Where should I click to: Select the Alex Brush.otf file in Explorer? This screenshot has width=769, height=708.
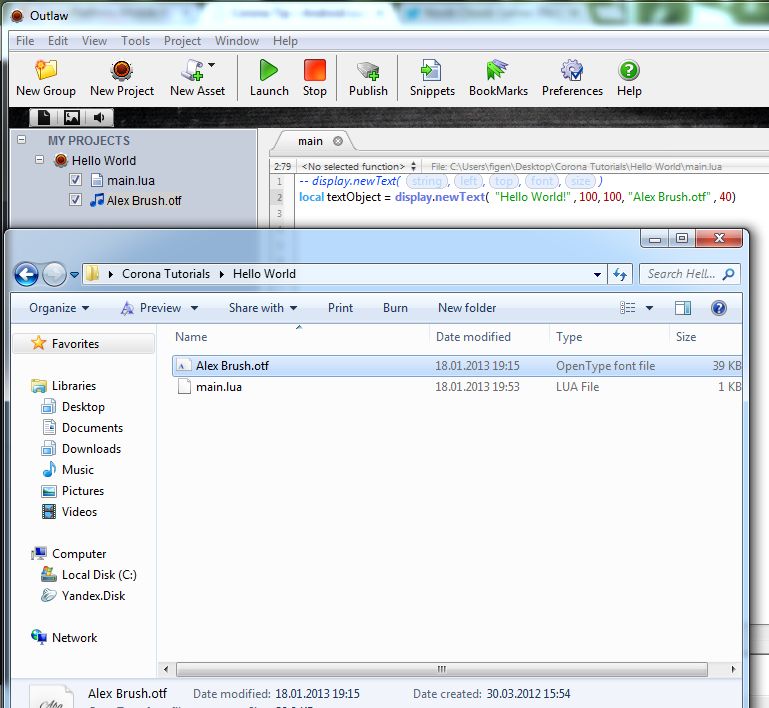[x=457, y=366]
